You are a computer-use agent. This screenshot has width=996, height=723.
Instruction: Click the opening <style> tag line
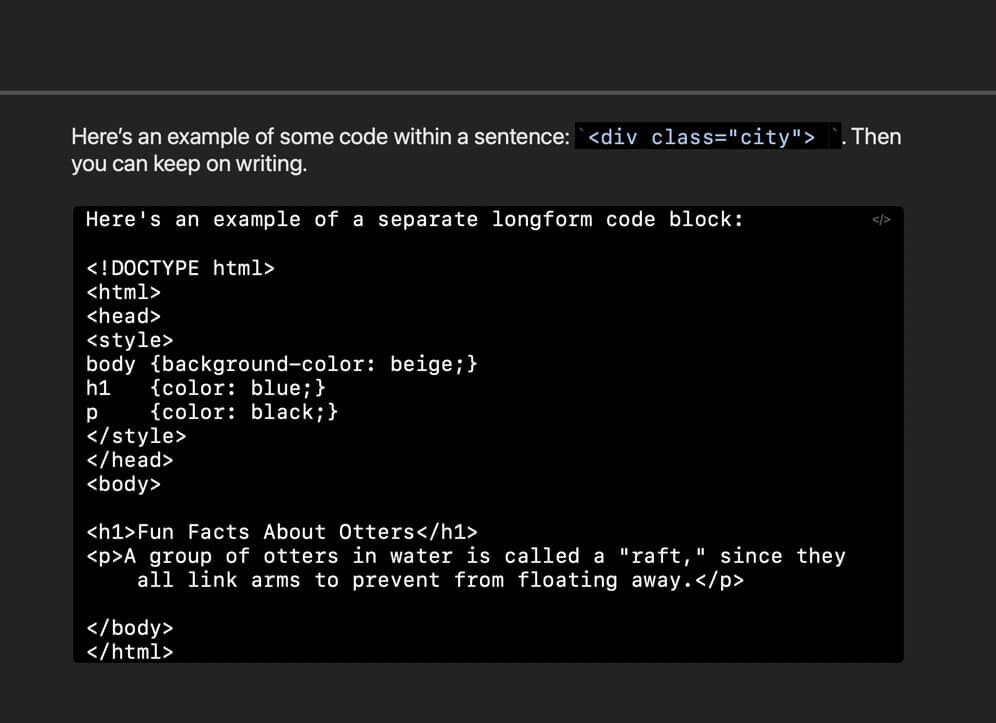tap(130, 340)
